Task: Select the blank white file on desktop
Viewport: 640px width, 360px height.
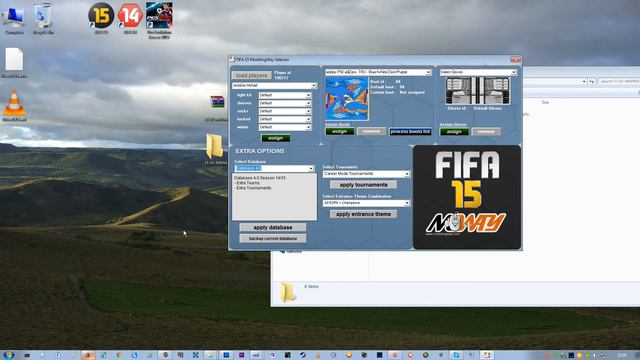Action: 14,62
